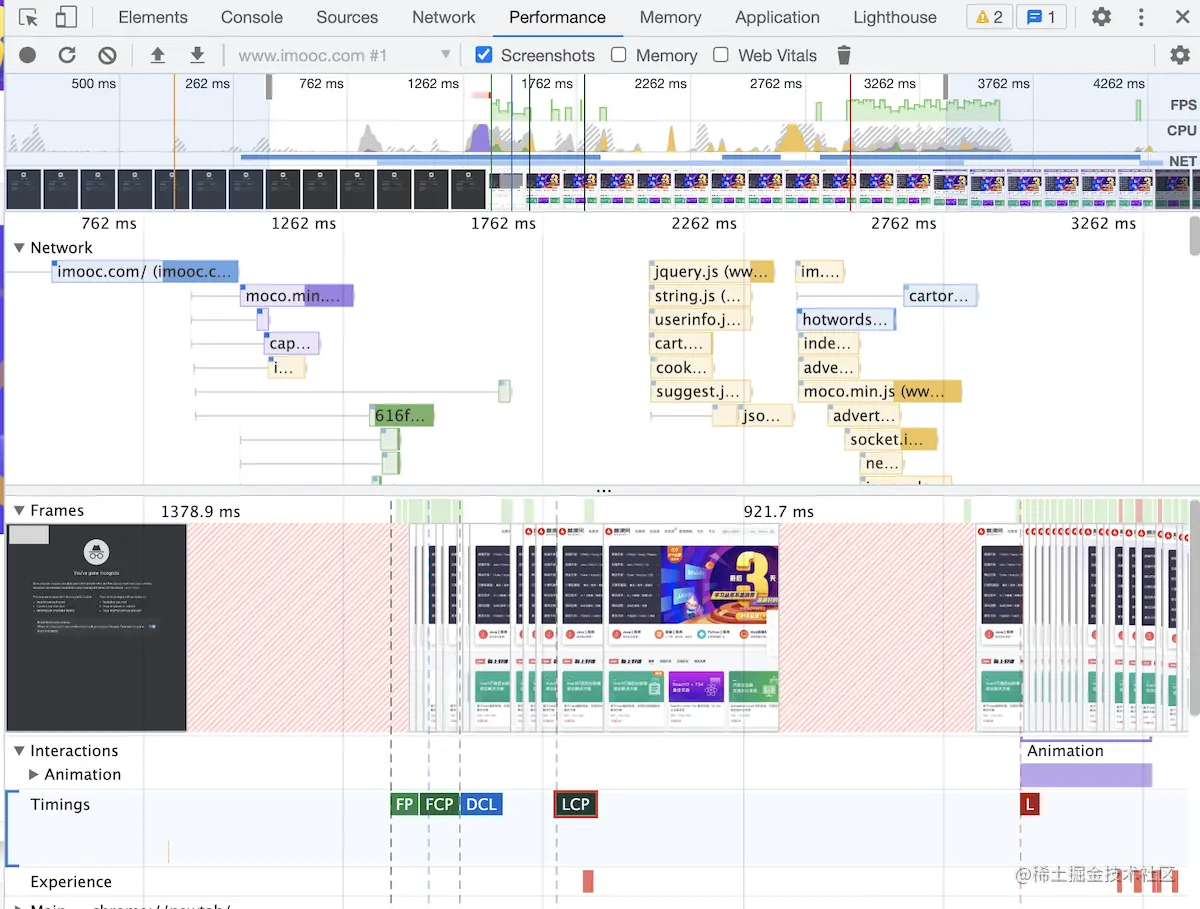Screen dimensions: 1200x909
Task: Toggle the Memory checkbox
Action: (x=619, y=55)
